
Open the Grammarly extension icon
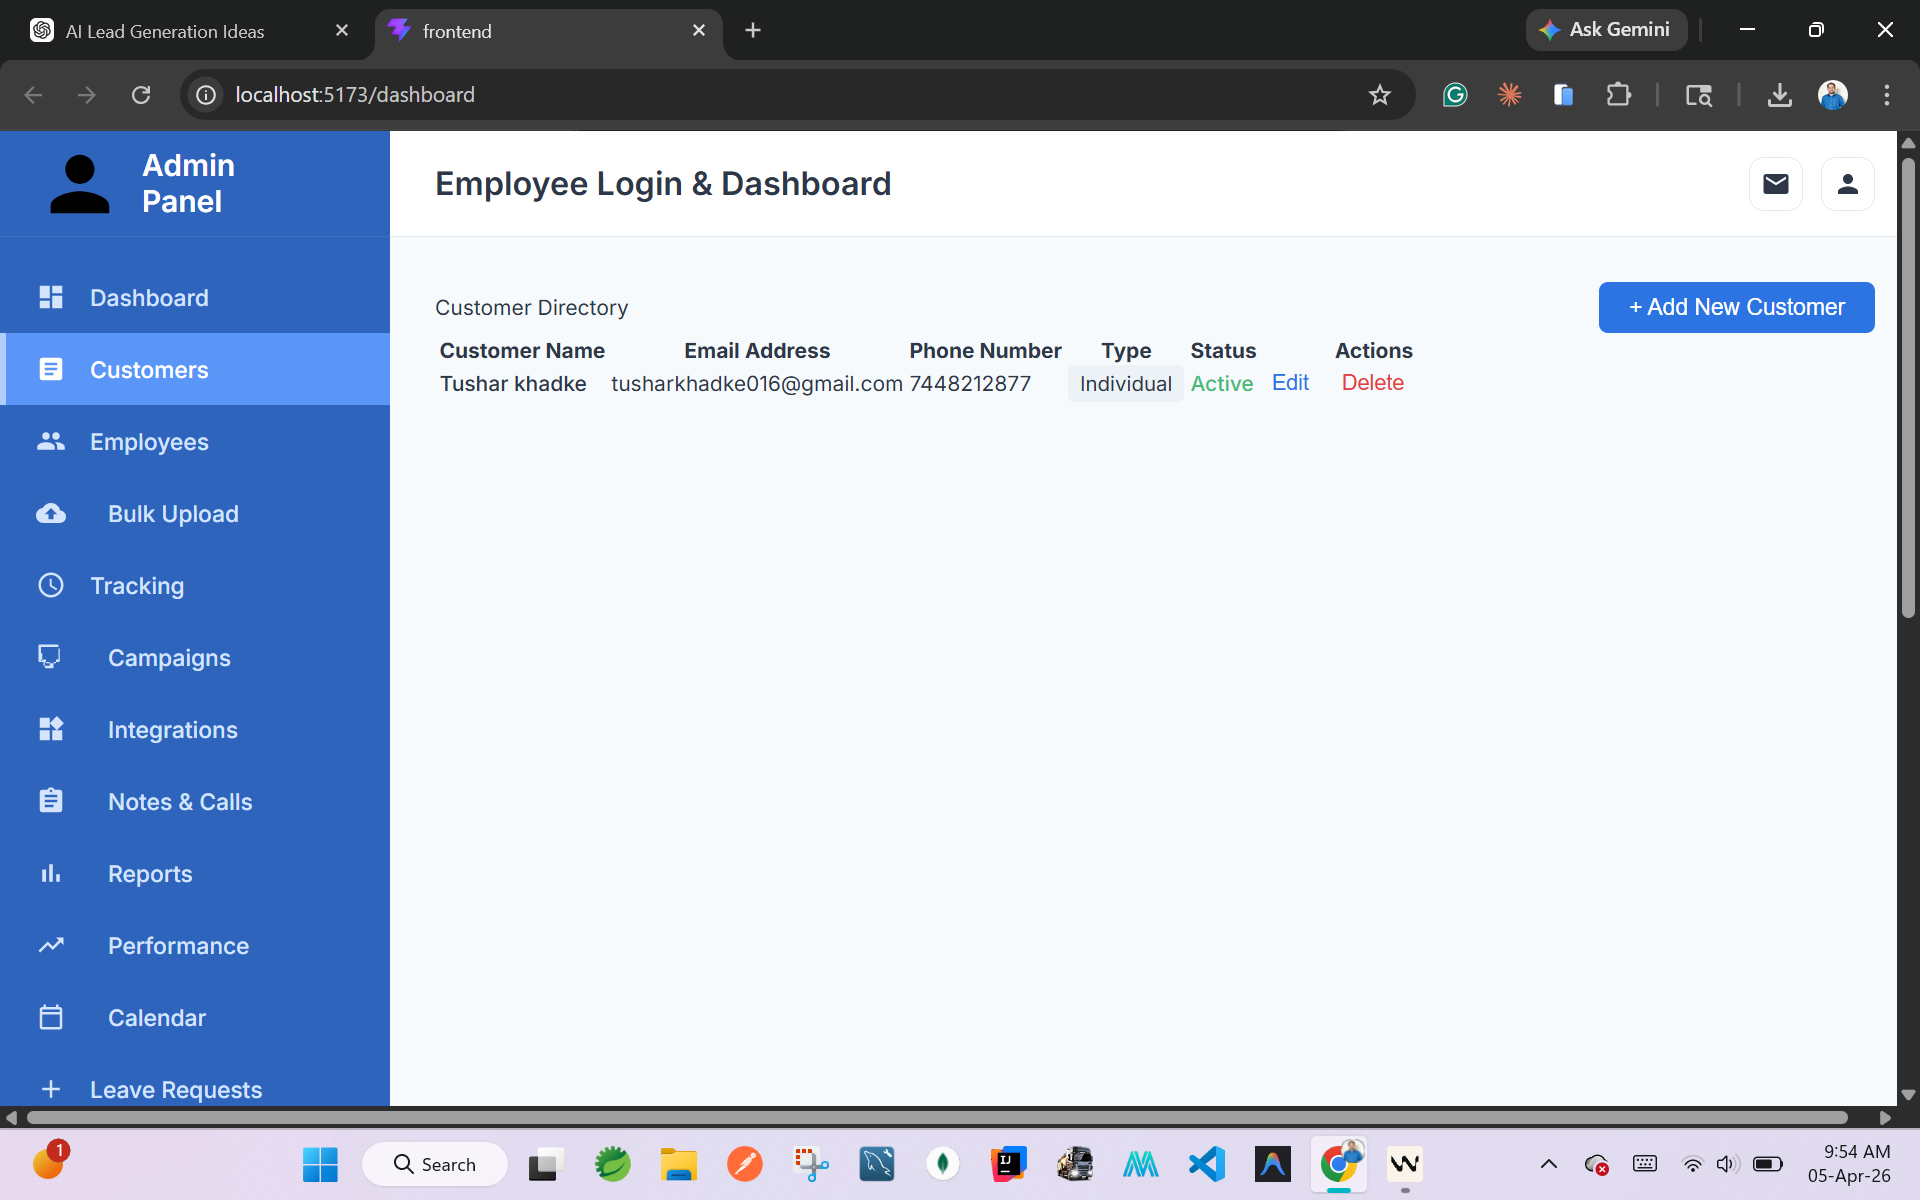[1455, 95]
